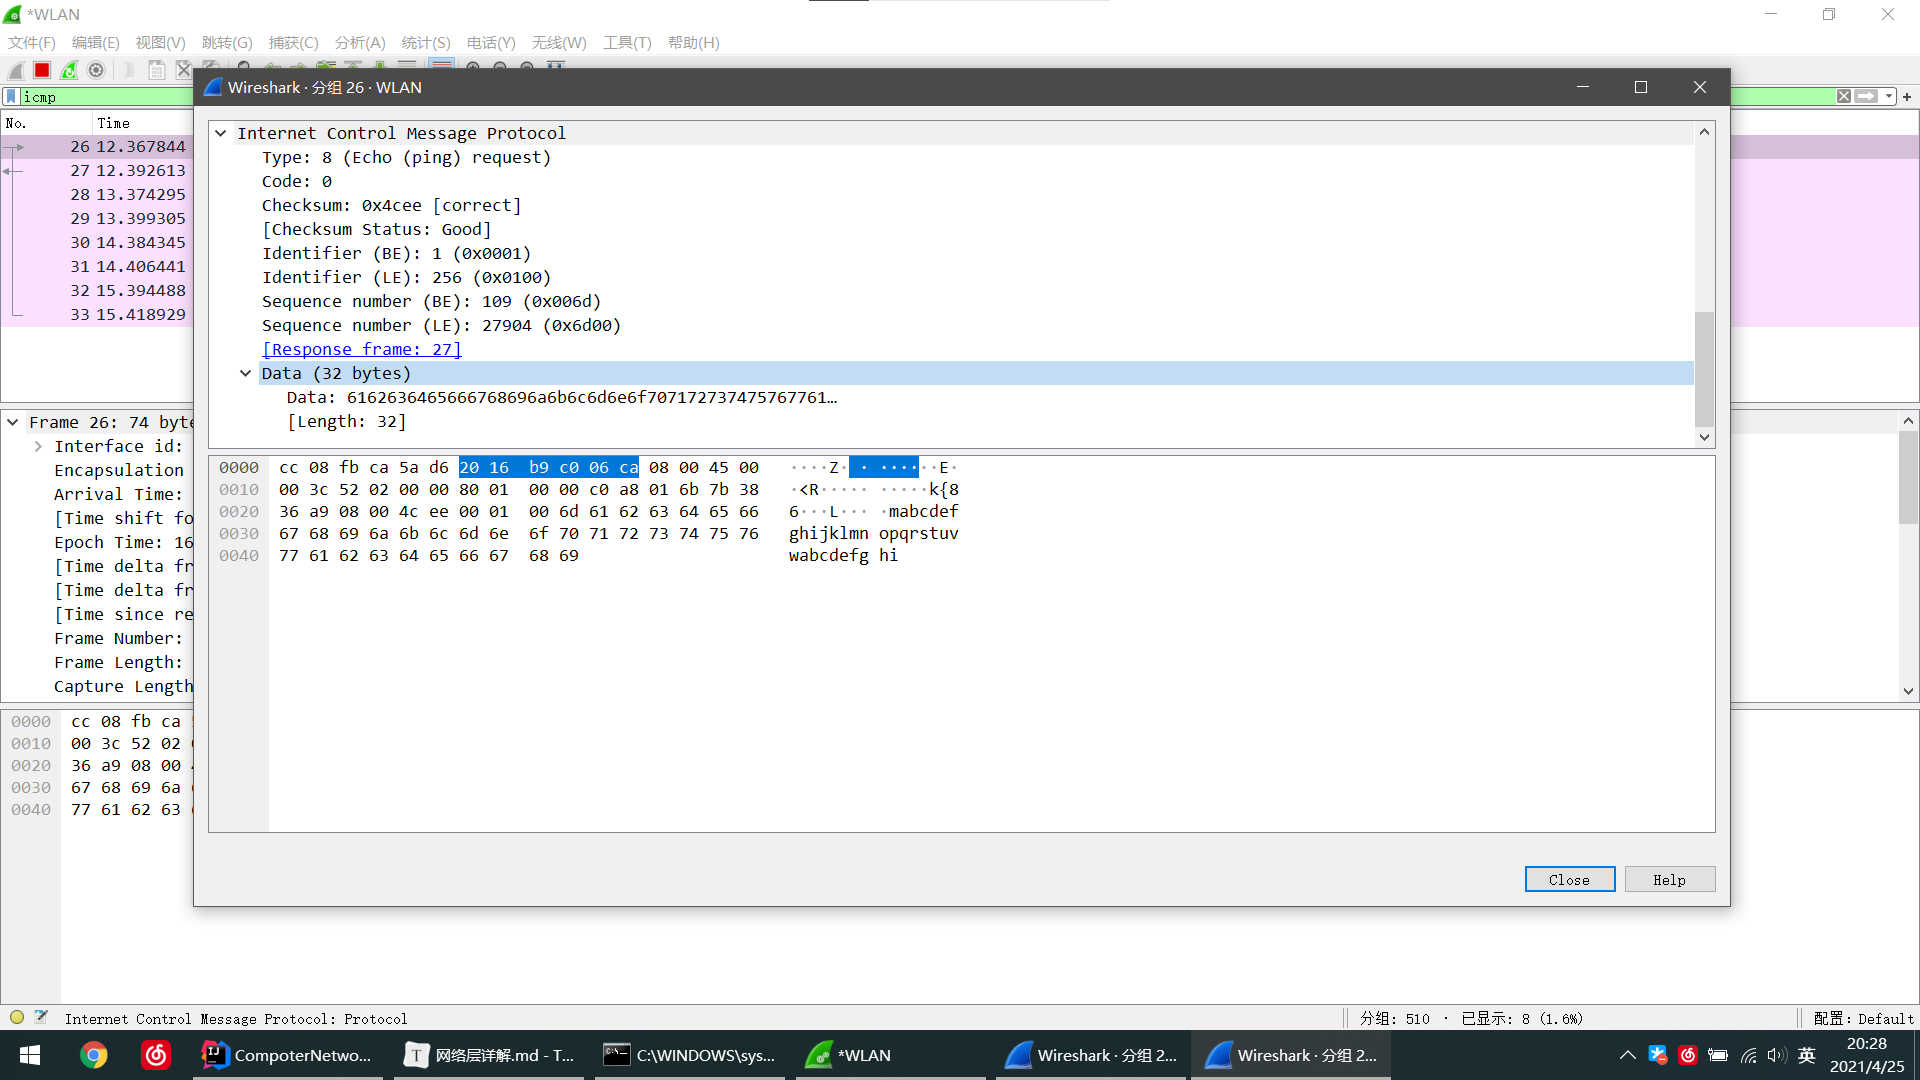Open the 跳转(G) menu

[x=227, y=42]
